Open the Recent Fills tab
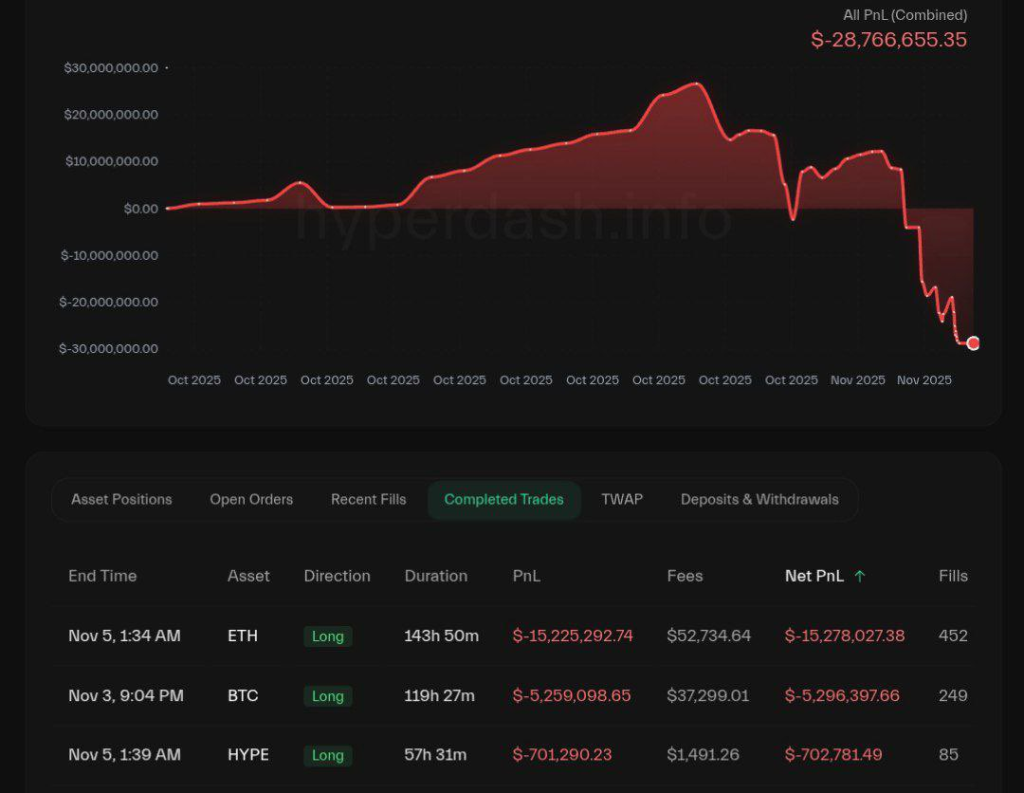Image resolution: width=1024 pixels, height=793 pixels. [368, 499]
